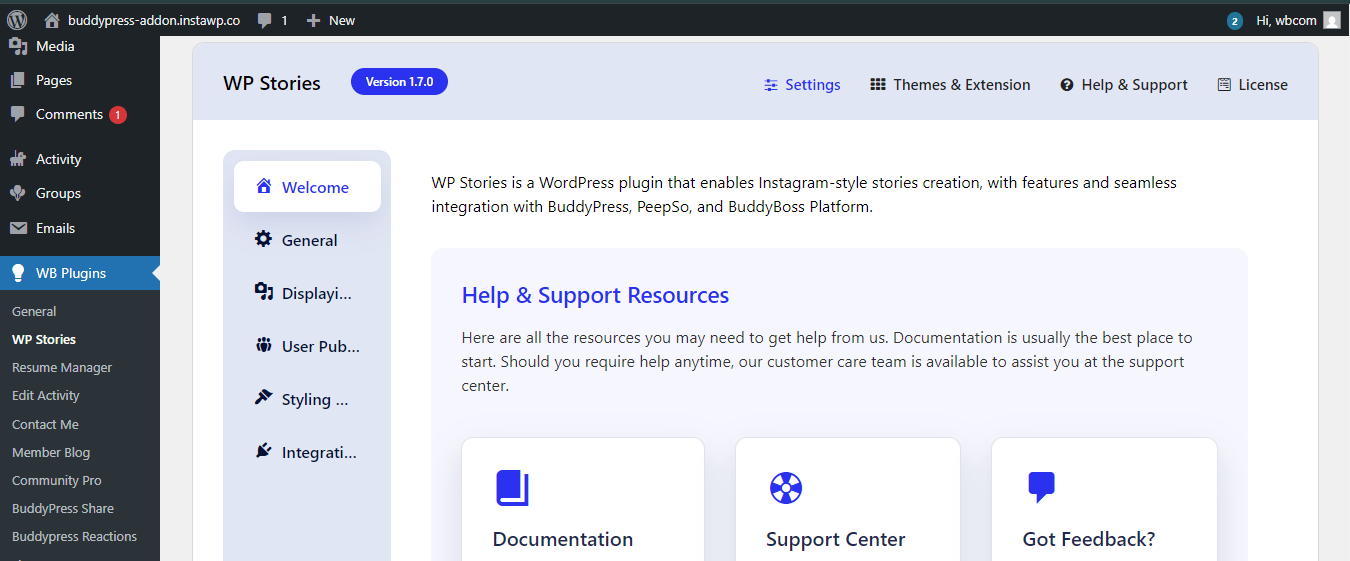
Task: Open the updates badge showing 2
Action: [x=1235, y=20]
